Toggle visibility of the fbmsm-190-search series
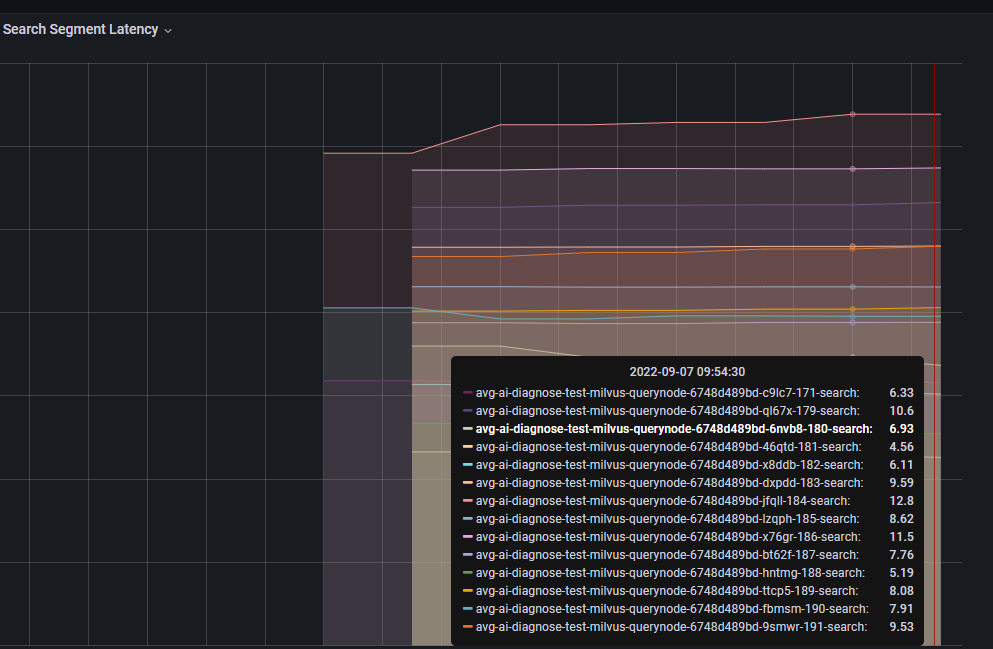 (668, 608)
